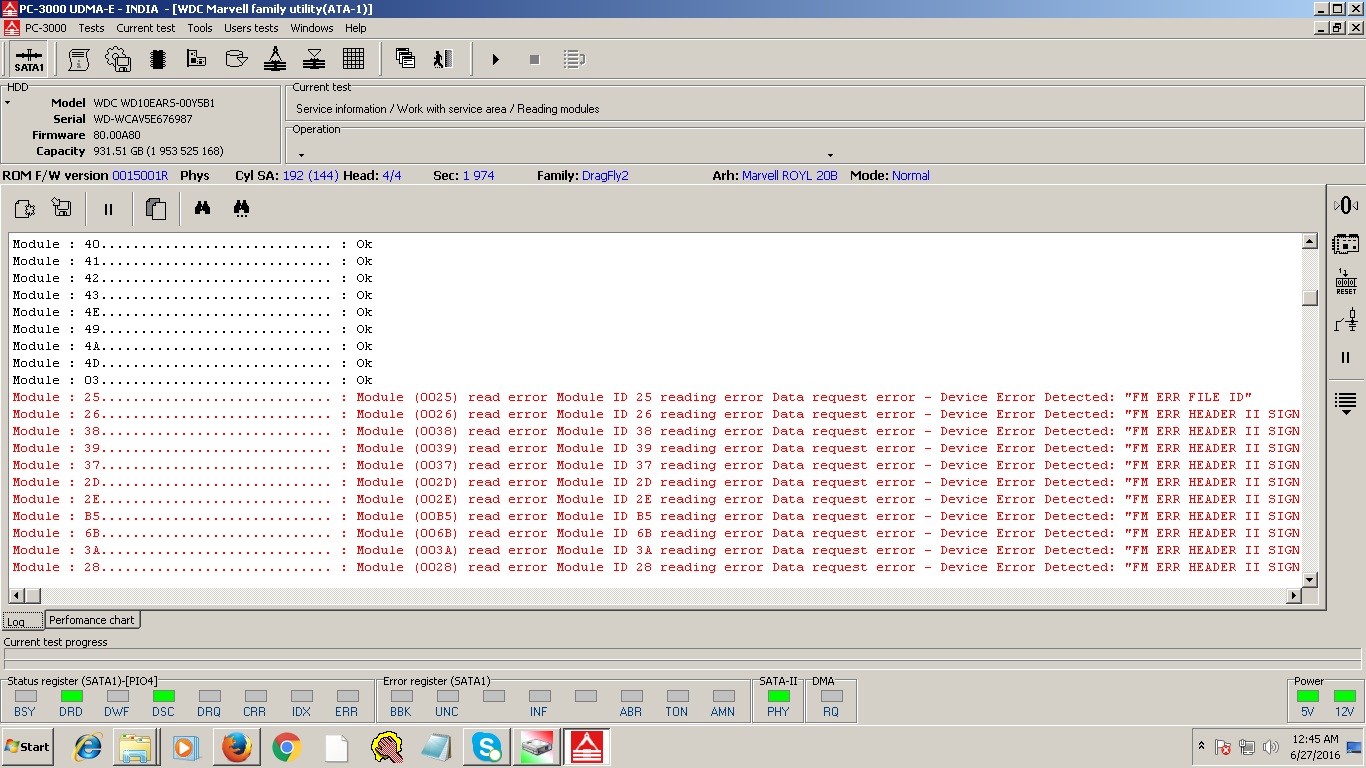This screenshot has width=1366, height=768.
Task: Open the Windows menu
Action: click(312, 28)
